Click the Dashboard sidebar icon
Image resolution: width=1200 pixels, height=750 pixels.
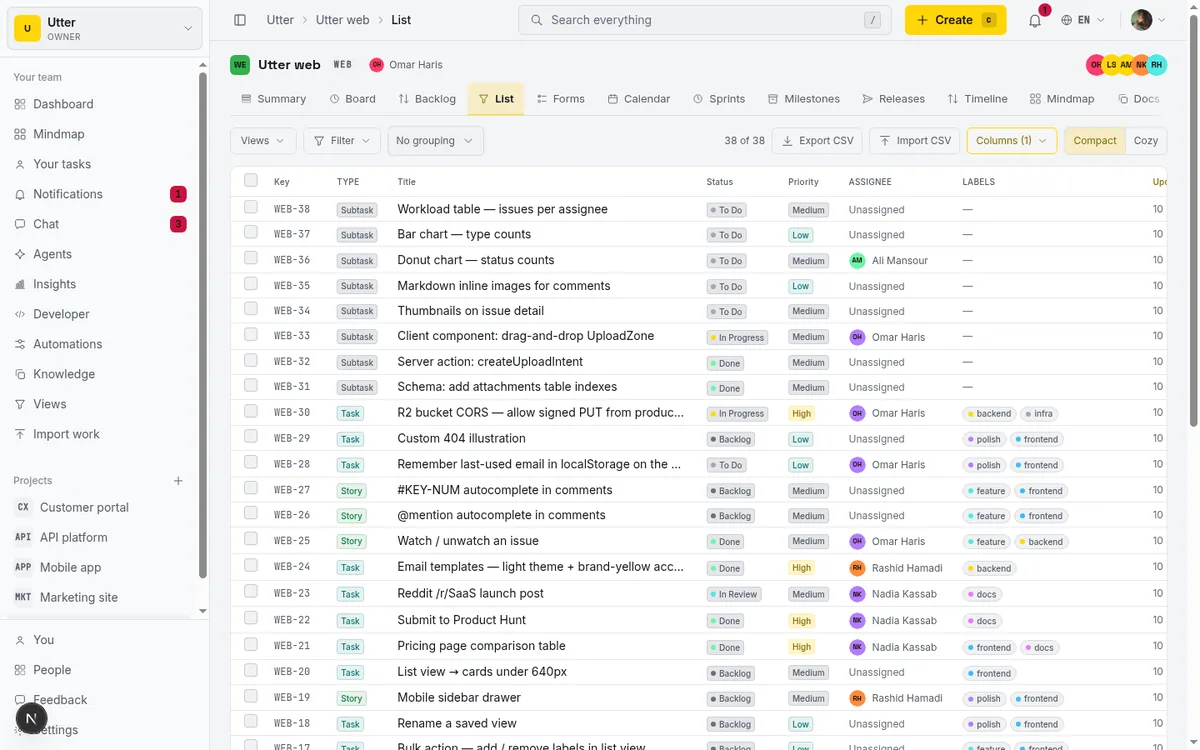[20, 104]
